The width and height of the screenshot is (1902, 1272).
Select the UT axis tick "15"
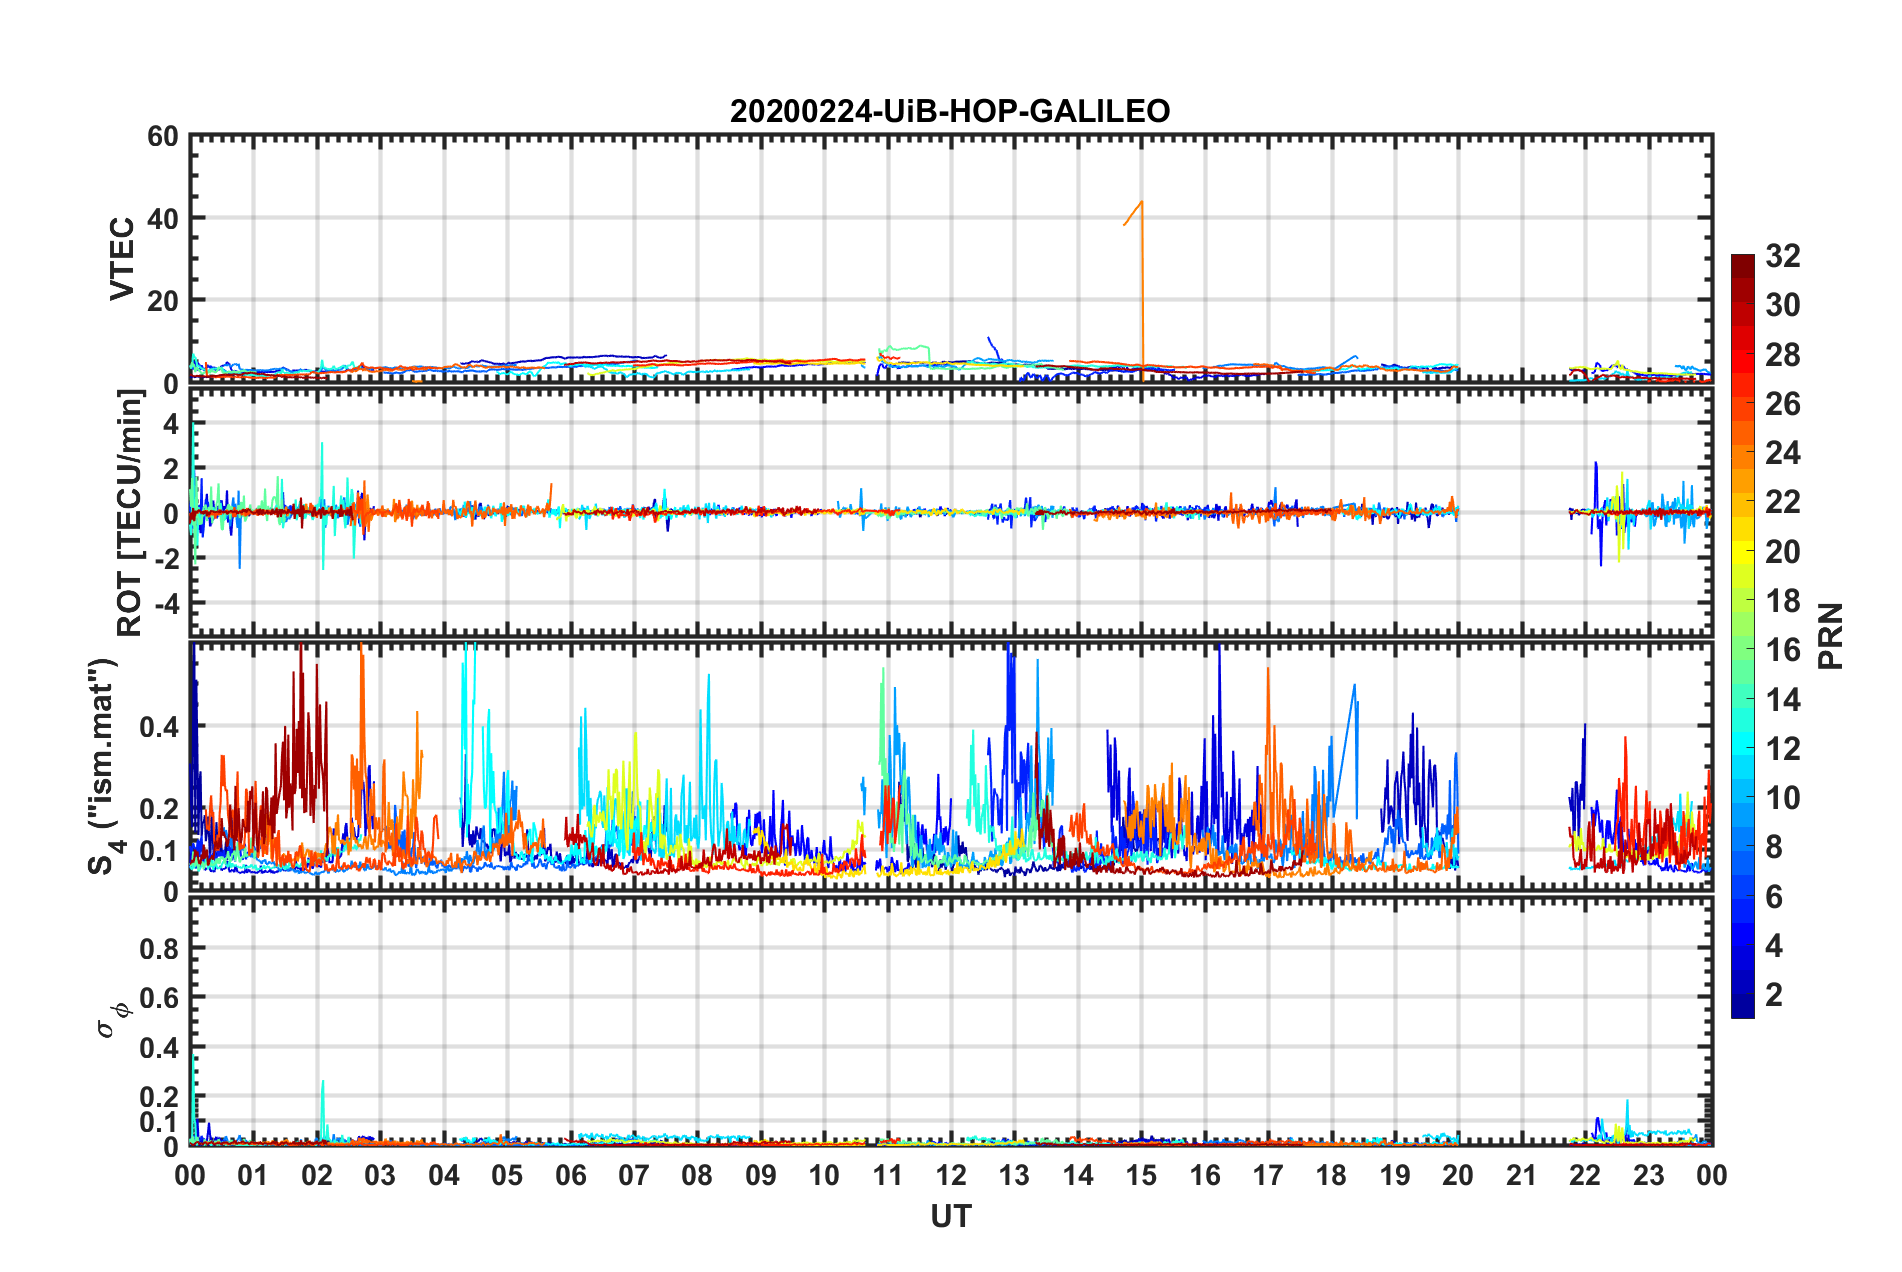(x=1141, y=1175)
